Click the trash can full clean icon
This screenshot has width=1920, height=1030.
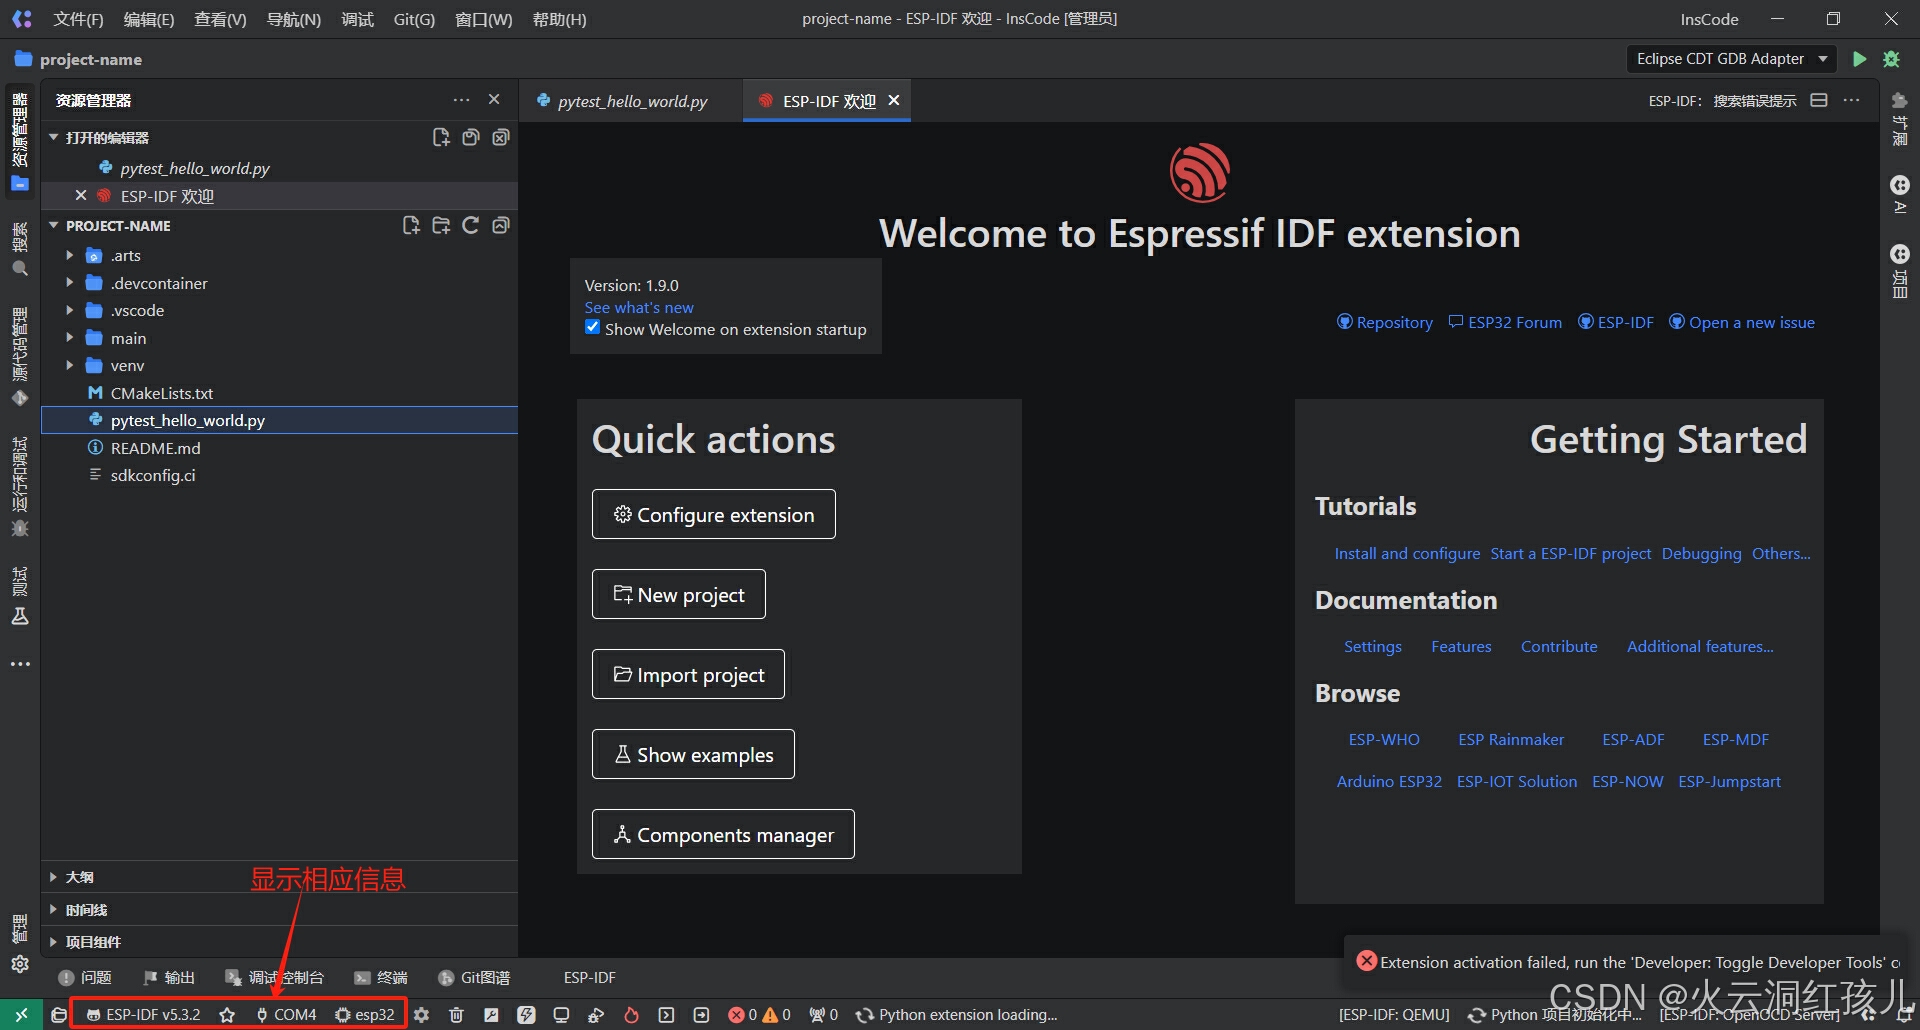[456, 1014]
